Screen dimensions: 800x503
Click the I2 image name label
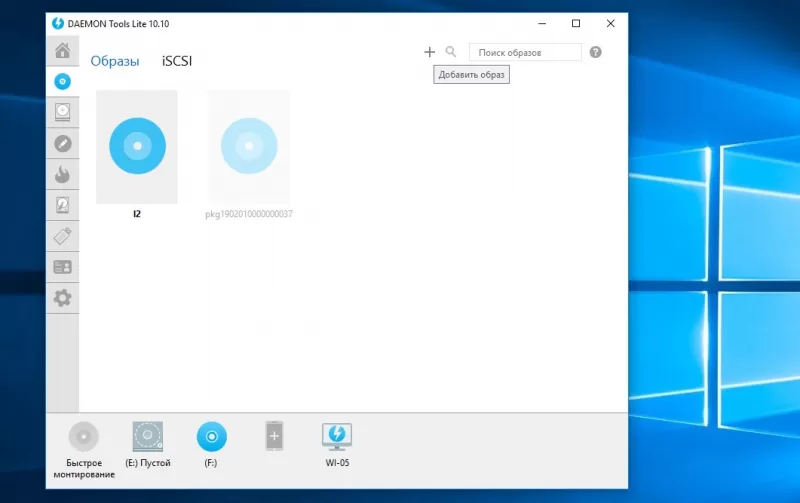coord(137,214)
